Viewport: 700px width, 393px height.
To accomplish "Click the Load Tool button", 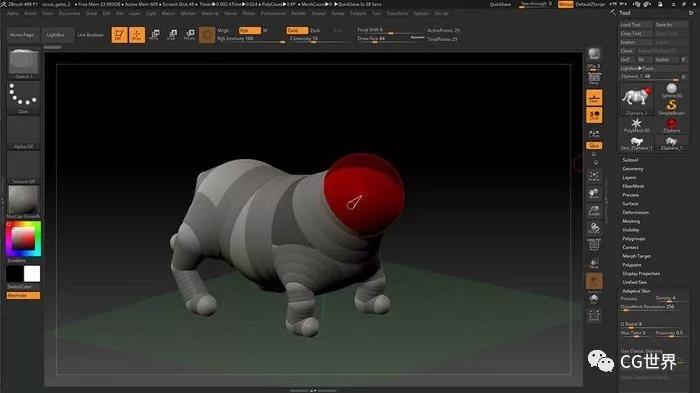I will 636,25.
